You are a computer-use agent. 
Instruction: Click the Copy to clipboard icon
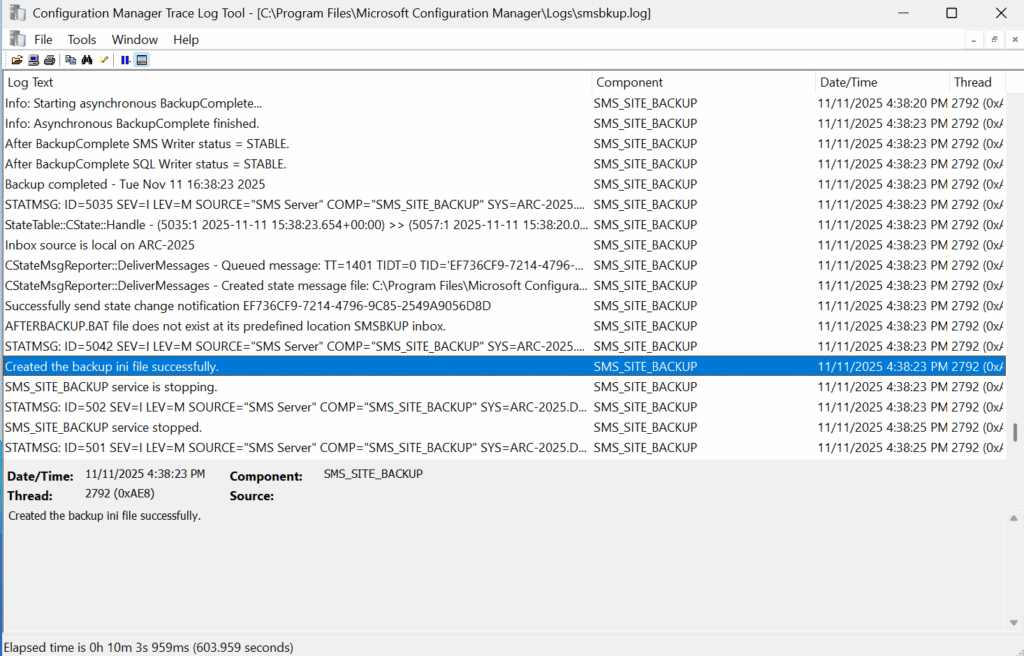click(71, 60)
